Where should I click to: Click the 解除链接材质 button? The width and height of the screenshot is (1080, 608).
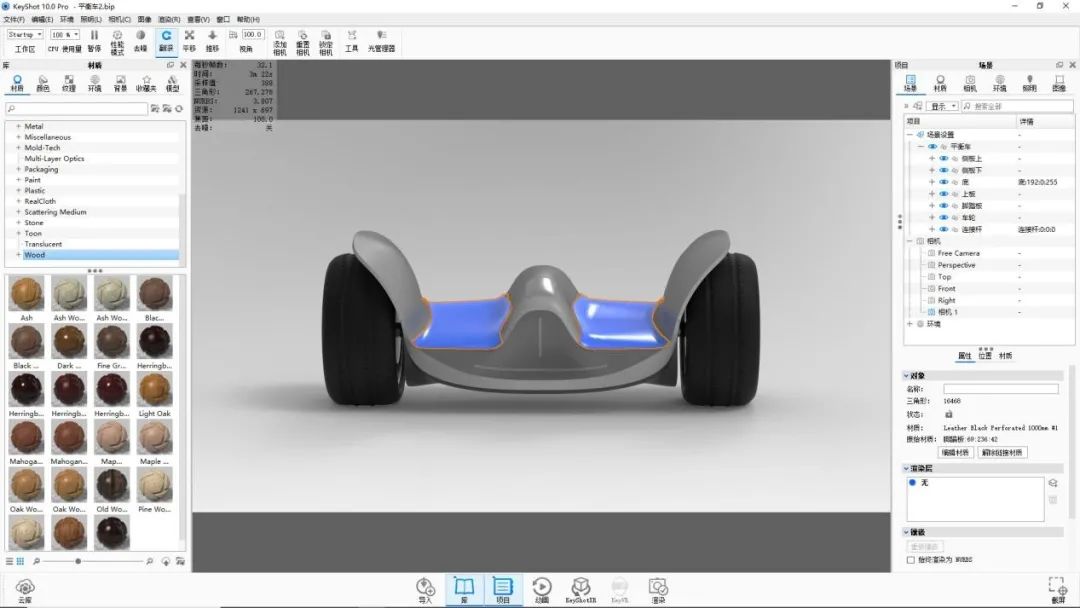1000,451
